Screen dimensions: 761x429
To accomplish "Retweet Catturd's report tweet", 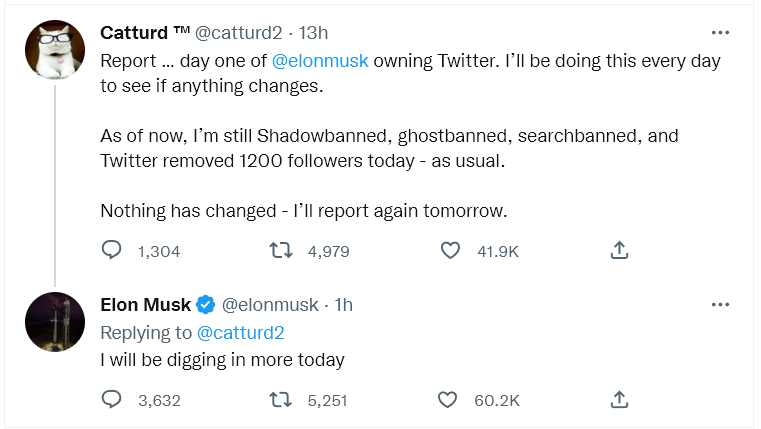I will pos(282,251).
